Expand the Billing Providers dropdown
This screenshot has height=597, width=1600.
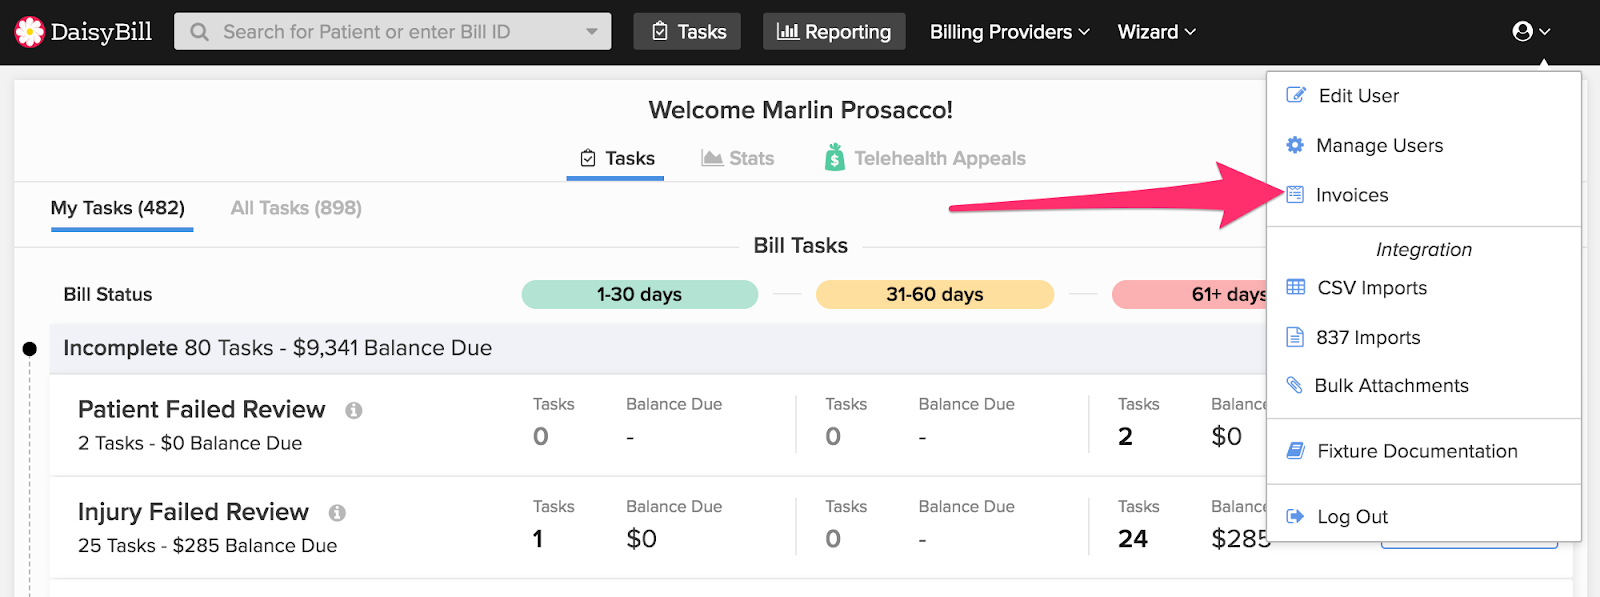click(x=1009, y=32)
